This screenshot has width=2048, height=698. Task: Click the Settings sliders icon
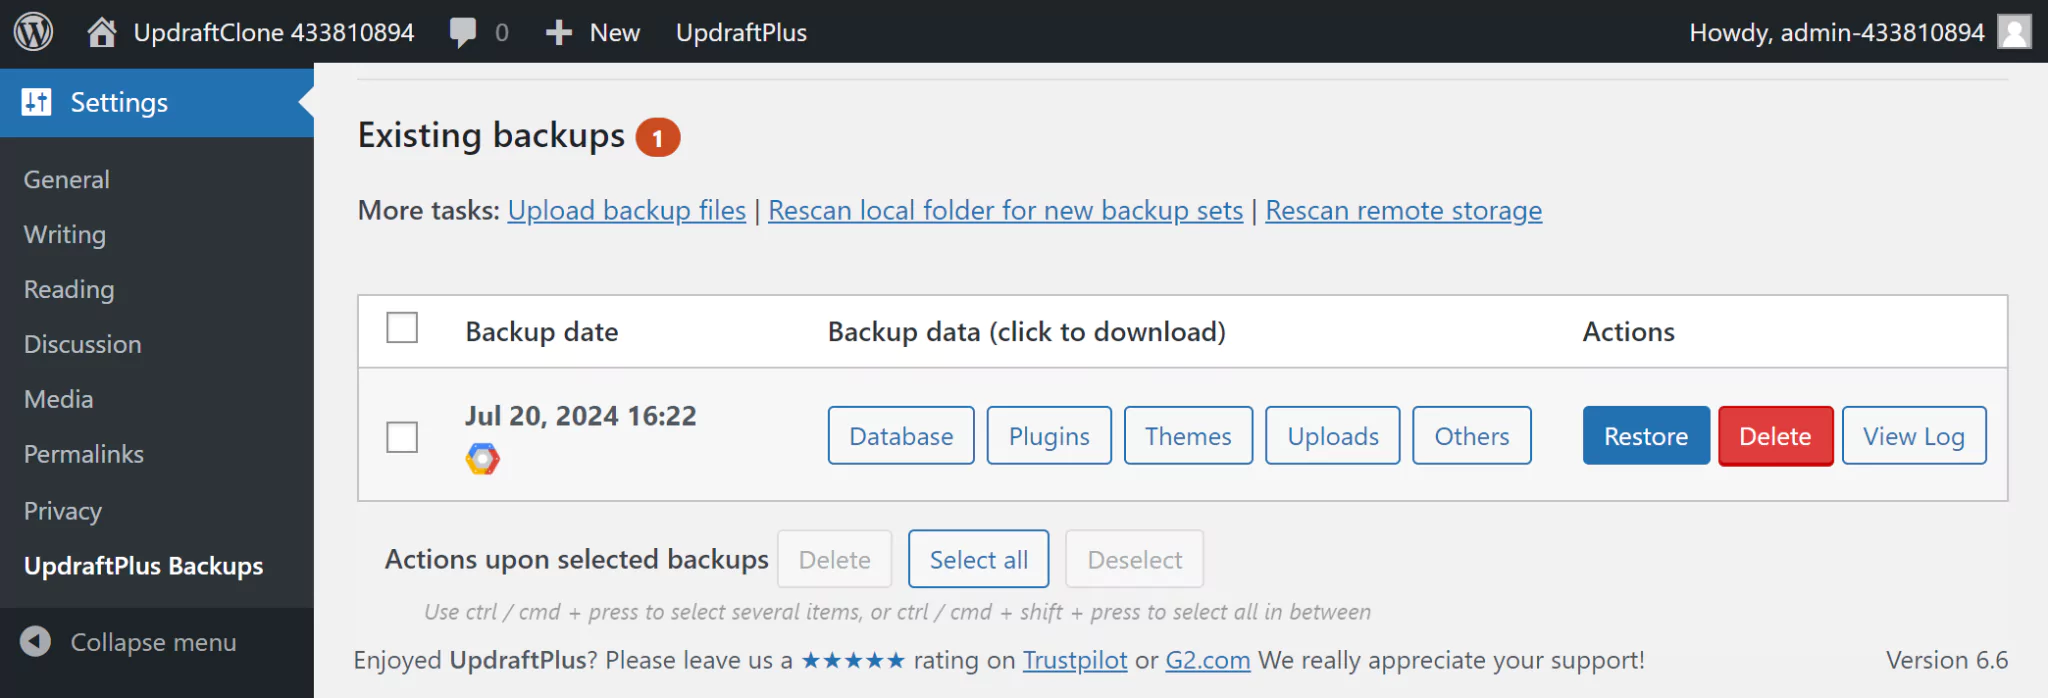point(37,102)
